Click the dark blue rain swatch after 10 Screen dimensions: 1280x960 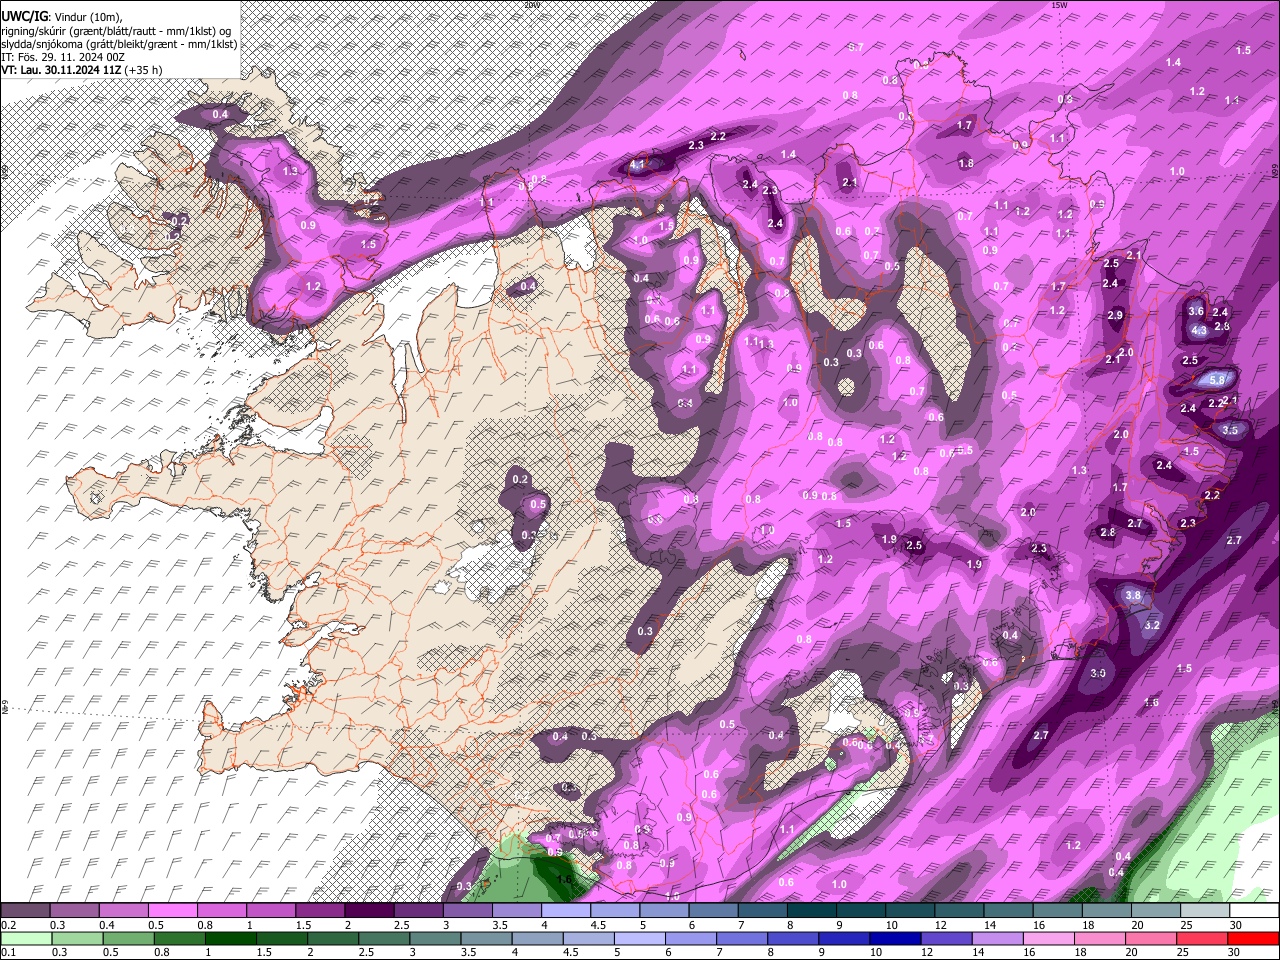[895, 938]
